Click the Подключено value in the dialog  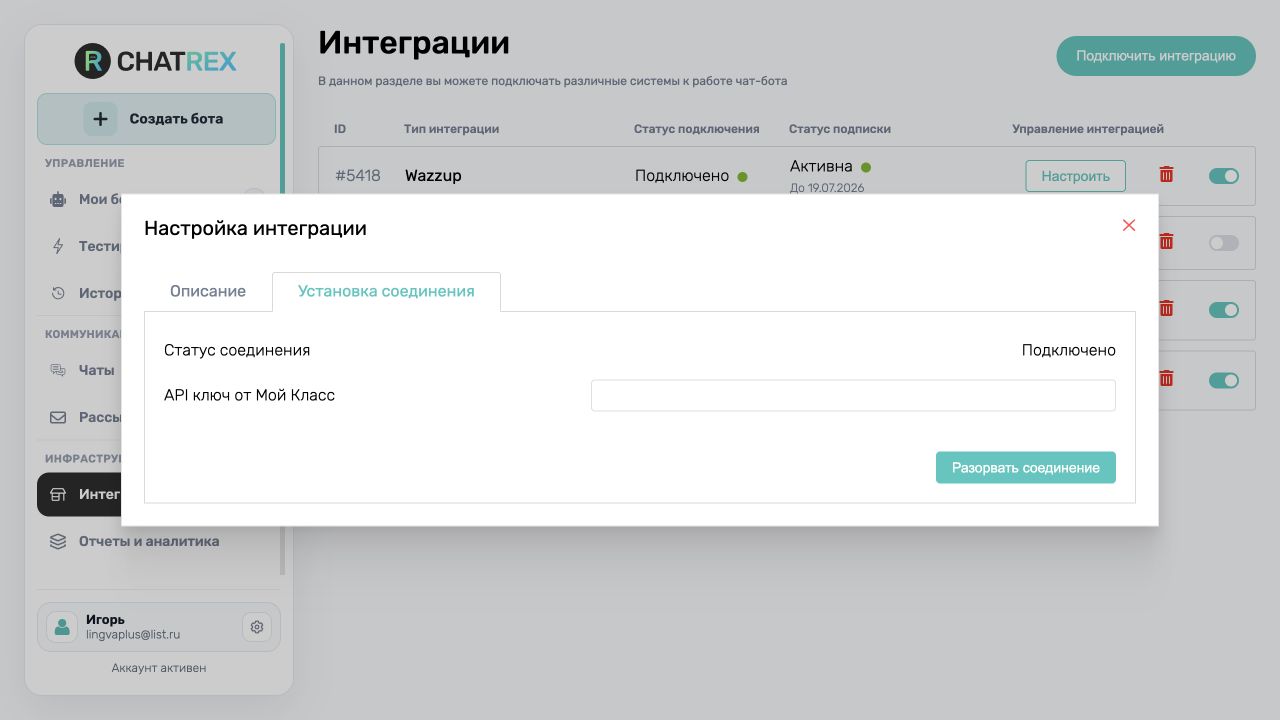click(1069, 350)
